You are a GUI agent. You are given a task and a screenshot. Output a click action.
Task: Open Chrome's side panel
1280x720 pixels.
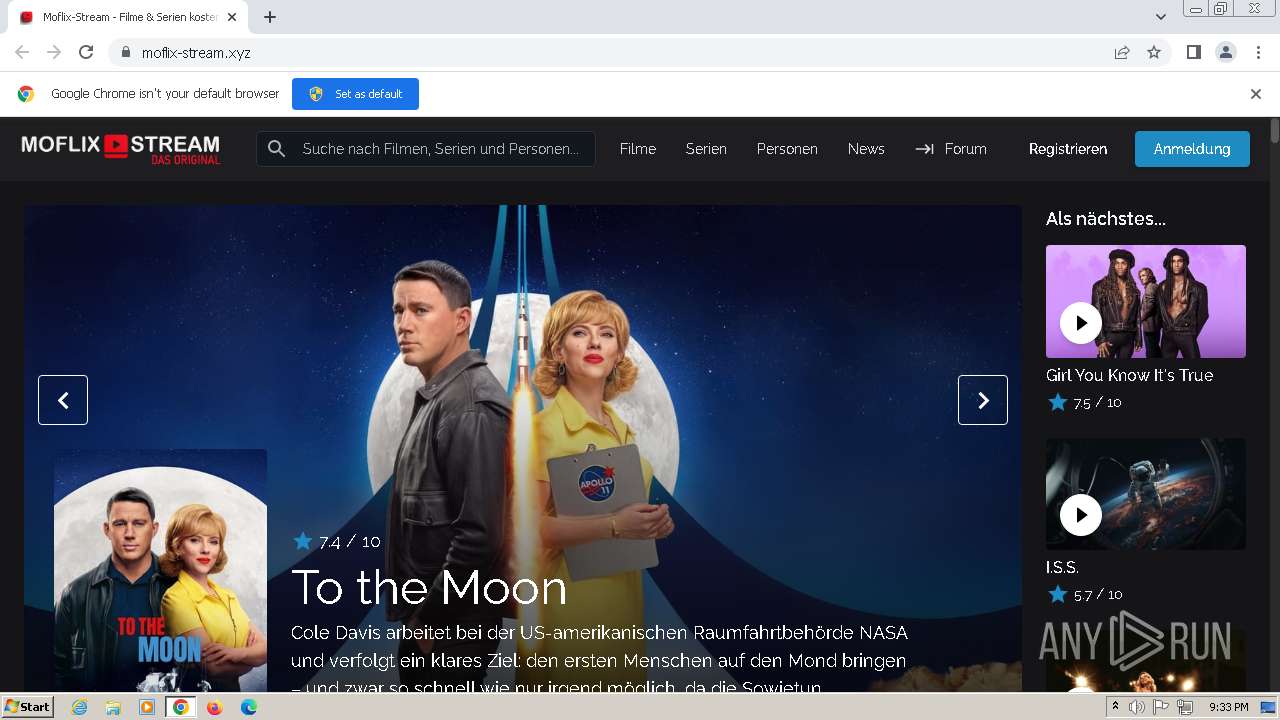click(x=1193, y=53)
